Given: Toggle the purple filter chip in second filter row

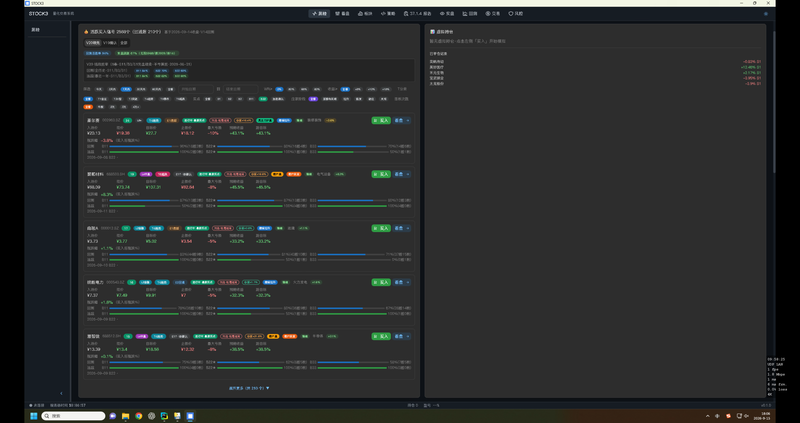Looking at the screenshot, I should (x=313, y=99).
